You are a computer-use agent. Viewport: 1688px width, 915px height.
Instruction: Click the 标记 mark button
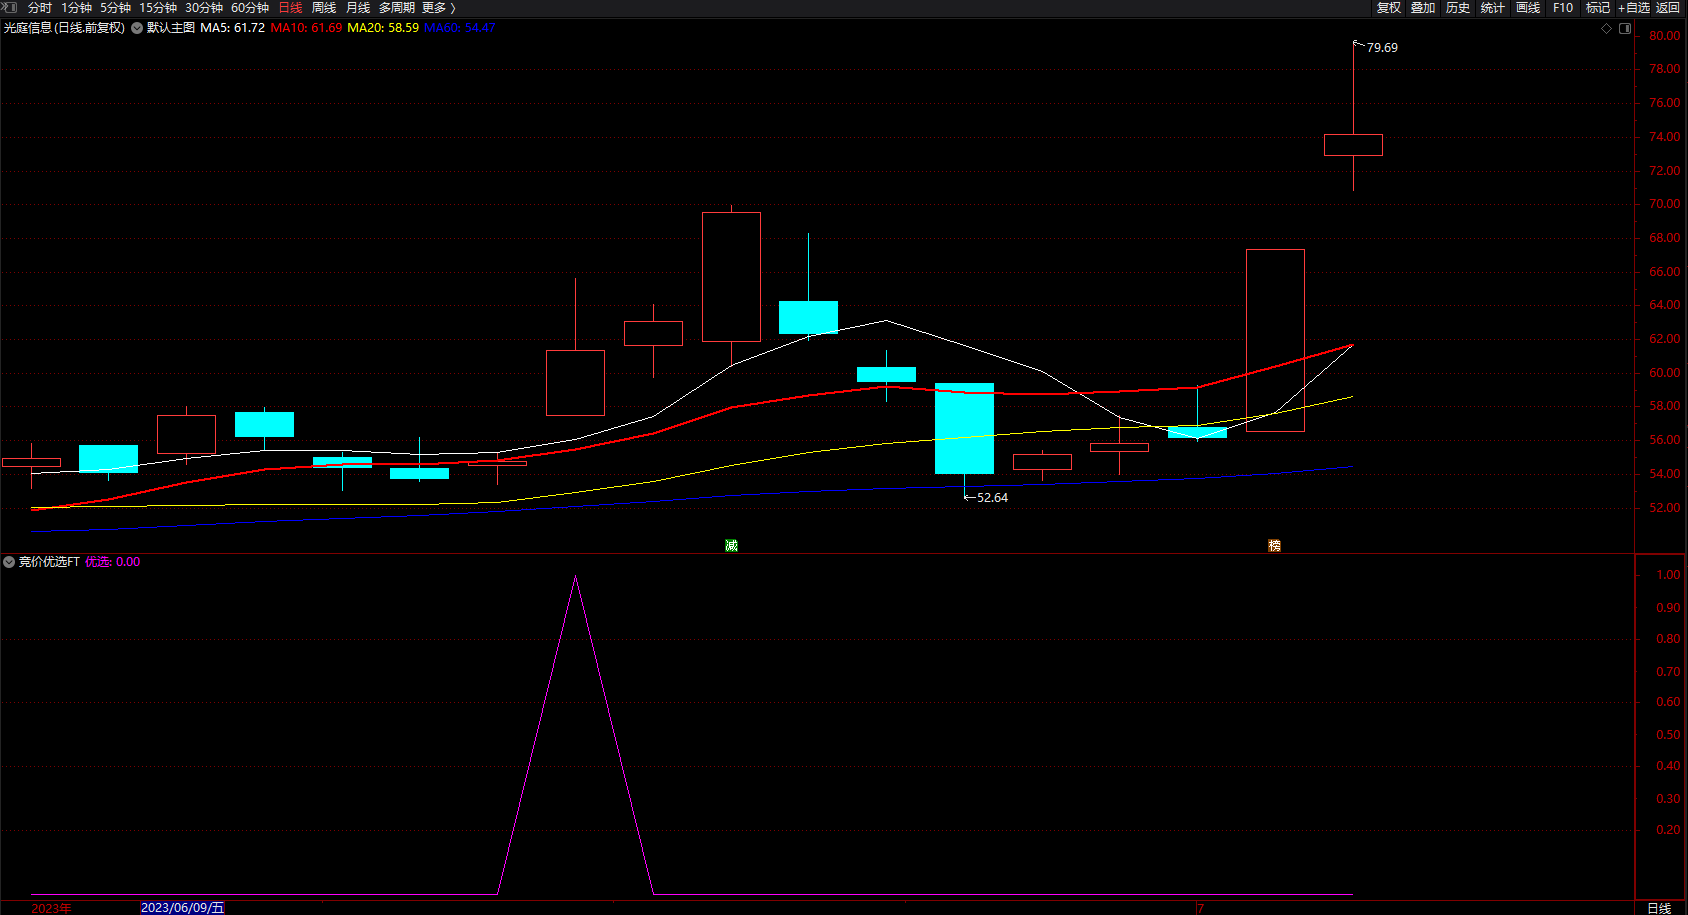pos(1598,8)
